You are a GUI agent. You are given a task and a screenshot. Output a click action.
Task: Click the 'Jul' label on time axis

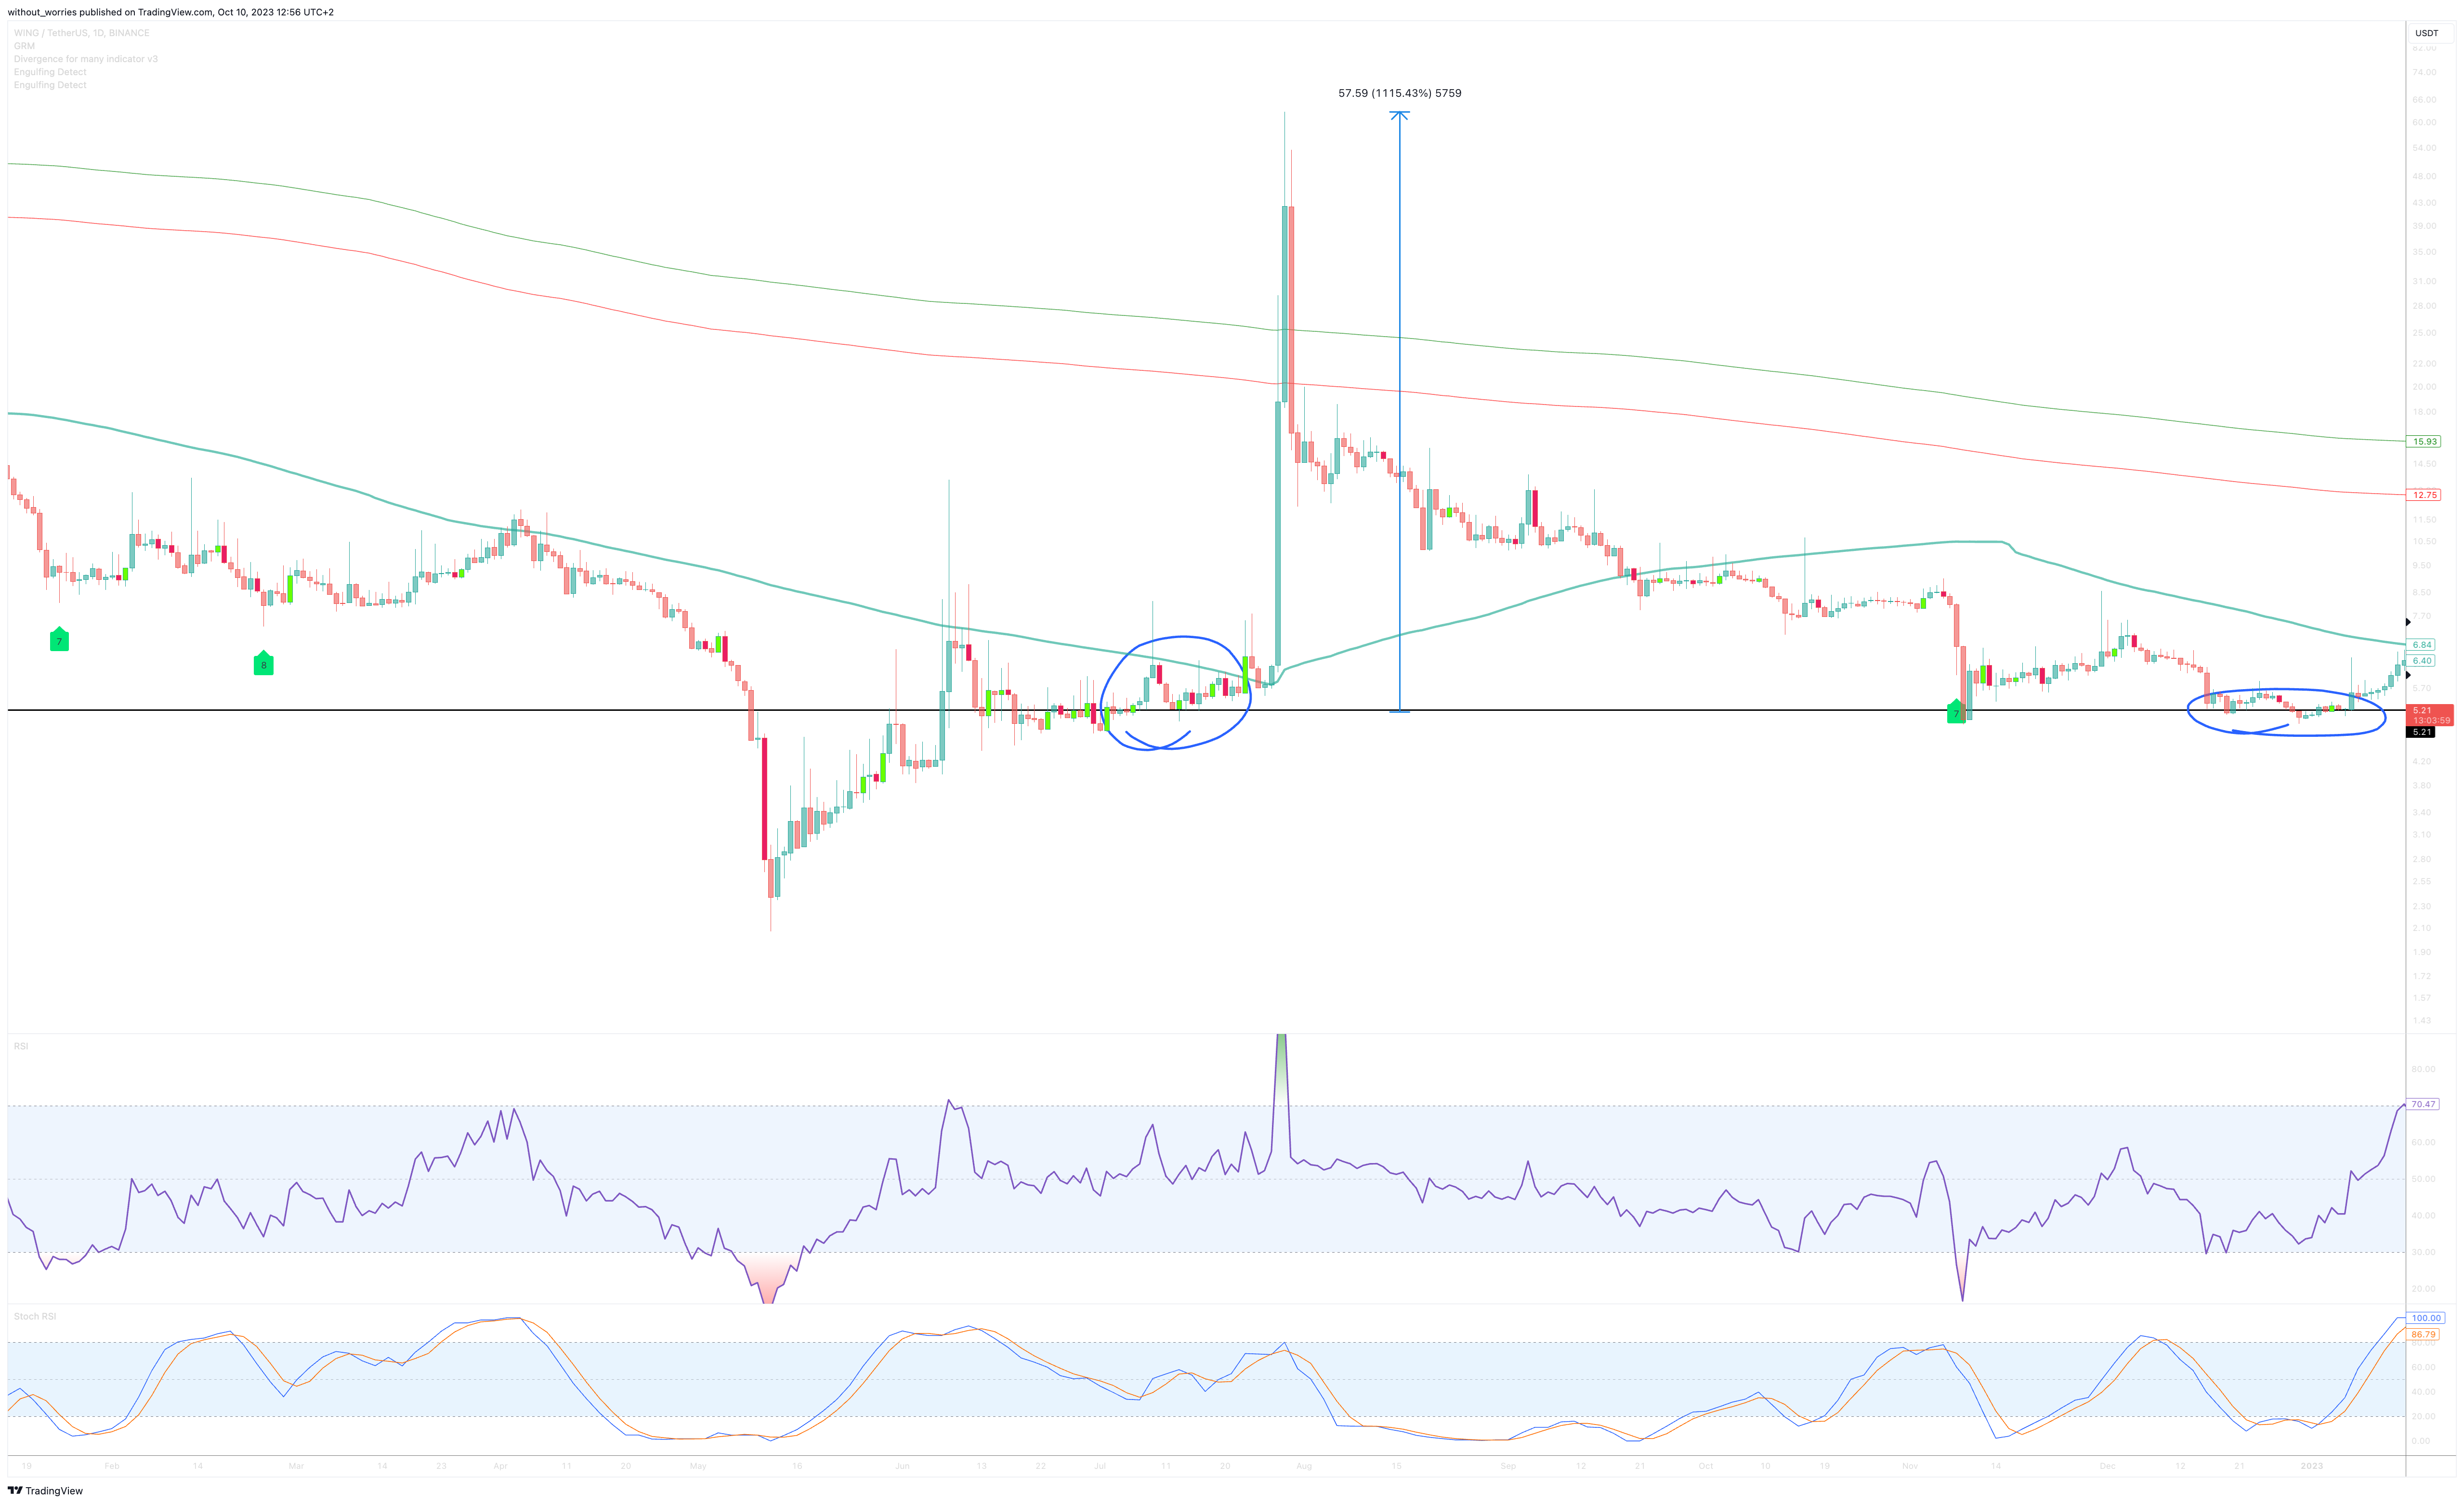(x=1100, y=1466)
